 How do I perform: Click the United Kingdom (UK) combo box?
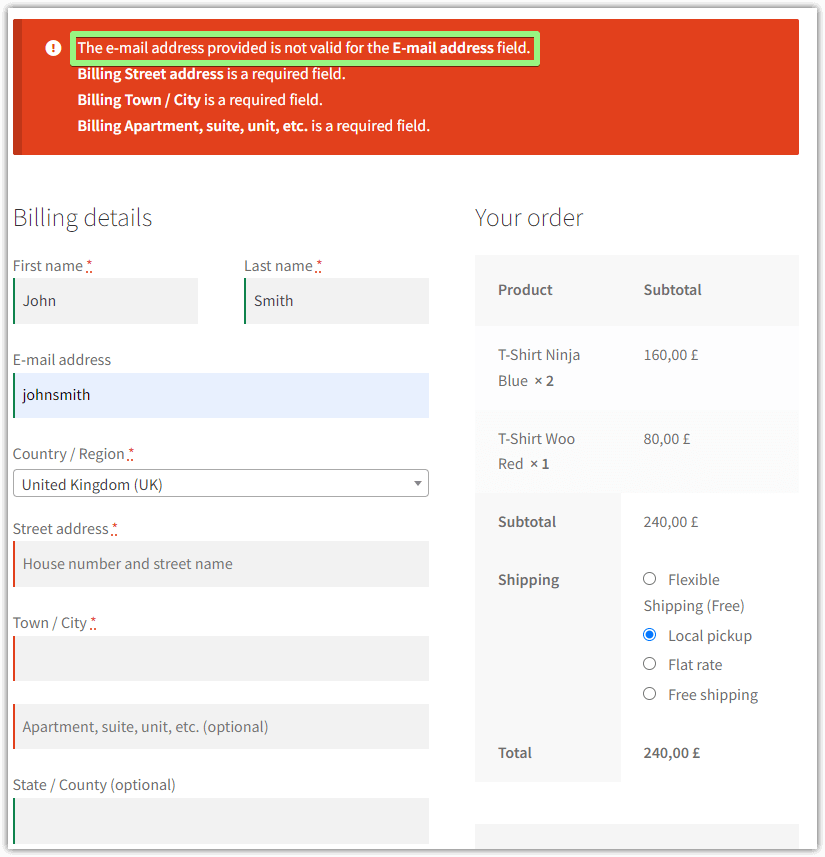tap(220, 483)
